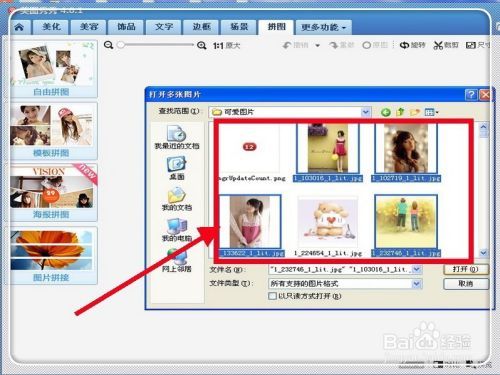Image resolution: width=500 pixels, height=375 pixels.
Task: Set view to 1:1 原大
Action: point(226,46)
